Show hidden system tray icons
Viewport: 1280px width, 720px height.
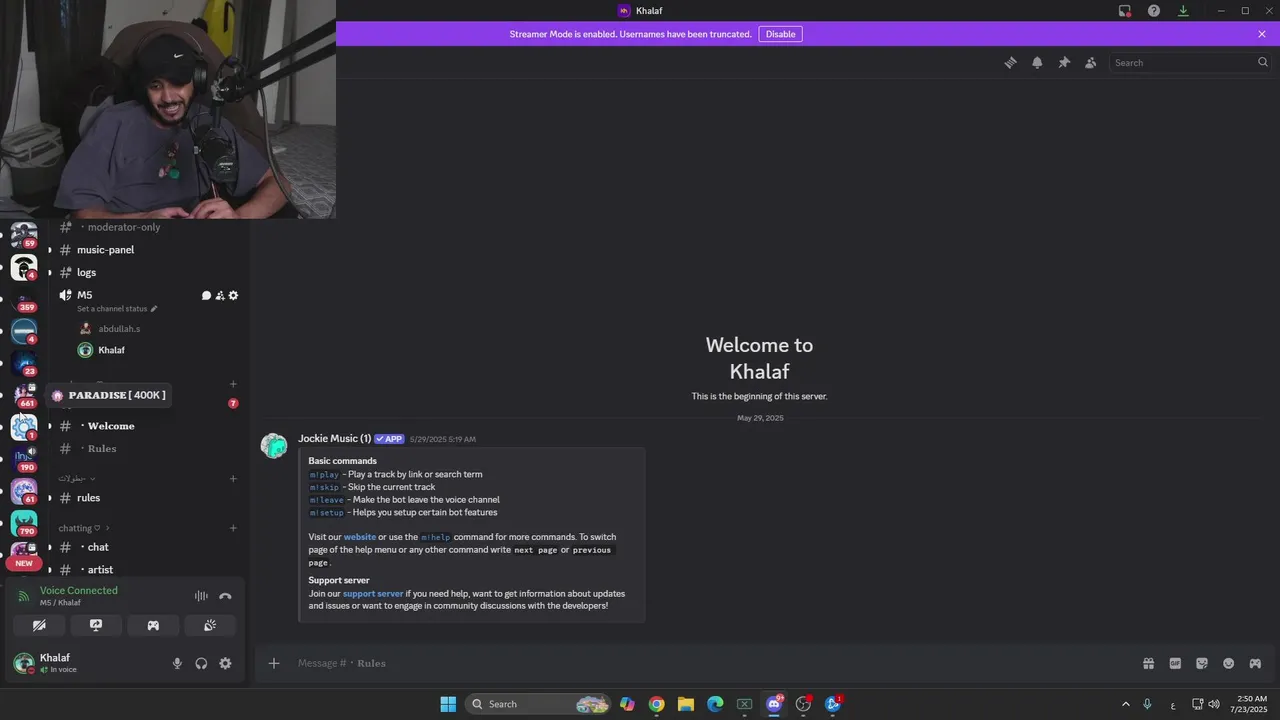pyautogui.click(x=1126, y=704)
